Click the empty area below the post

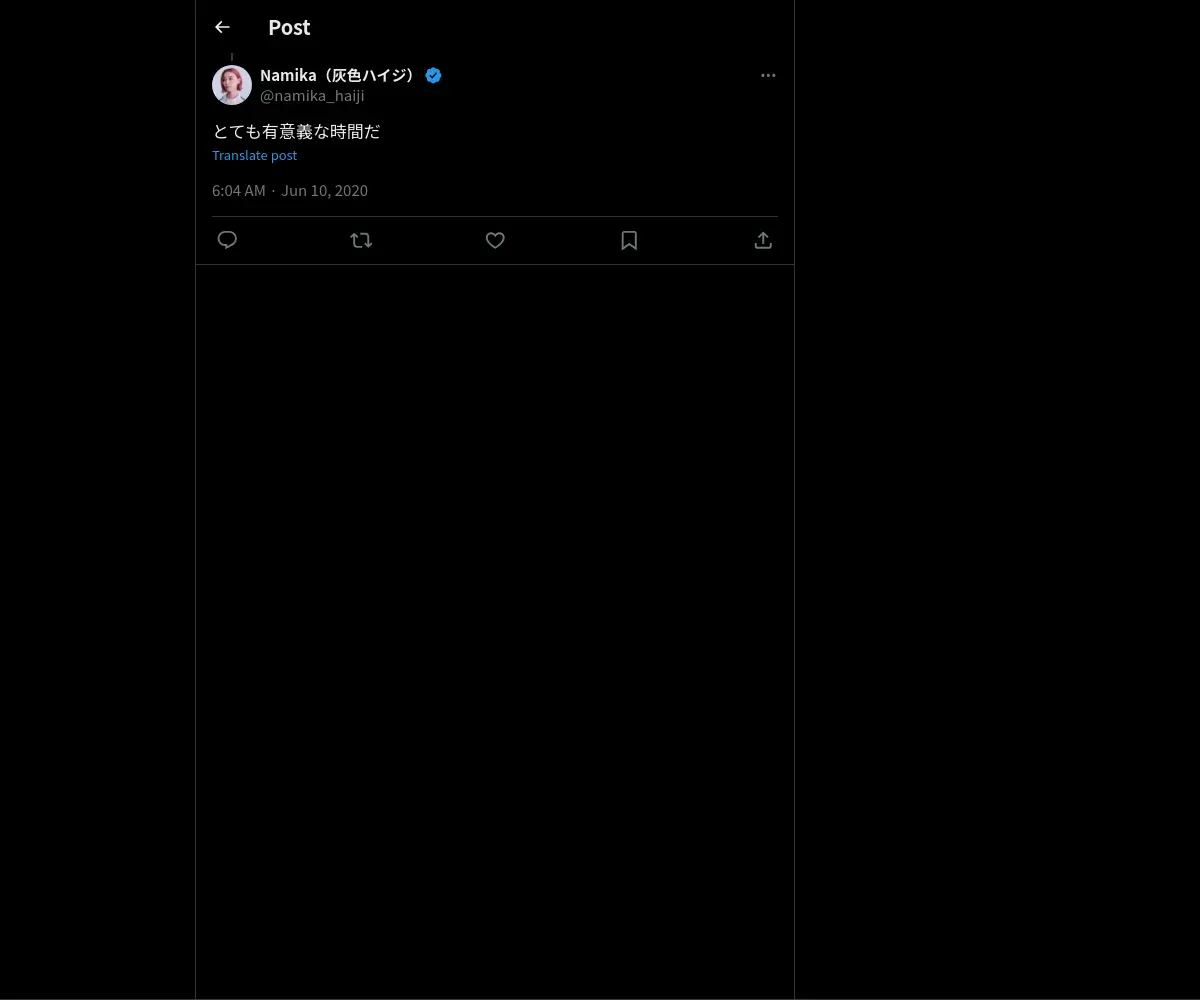pyautogui.click(x=495, y=630)
